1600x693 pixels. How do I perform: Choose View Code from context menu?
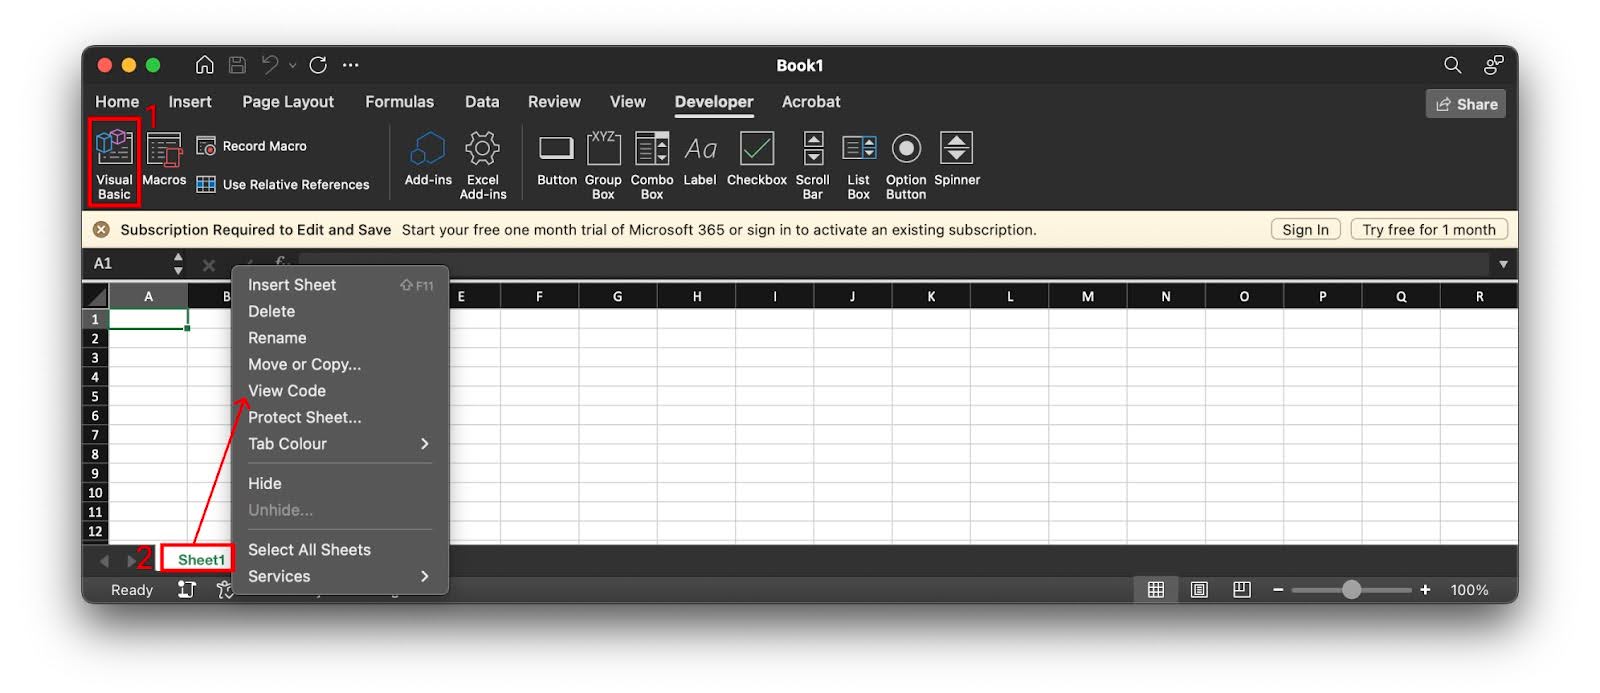[287, 391]
